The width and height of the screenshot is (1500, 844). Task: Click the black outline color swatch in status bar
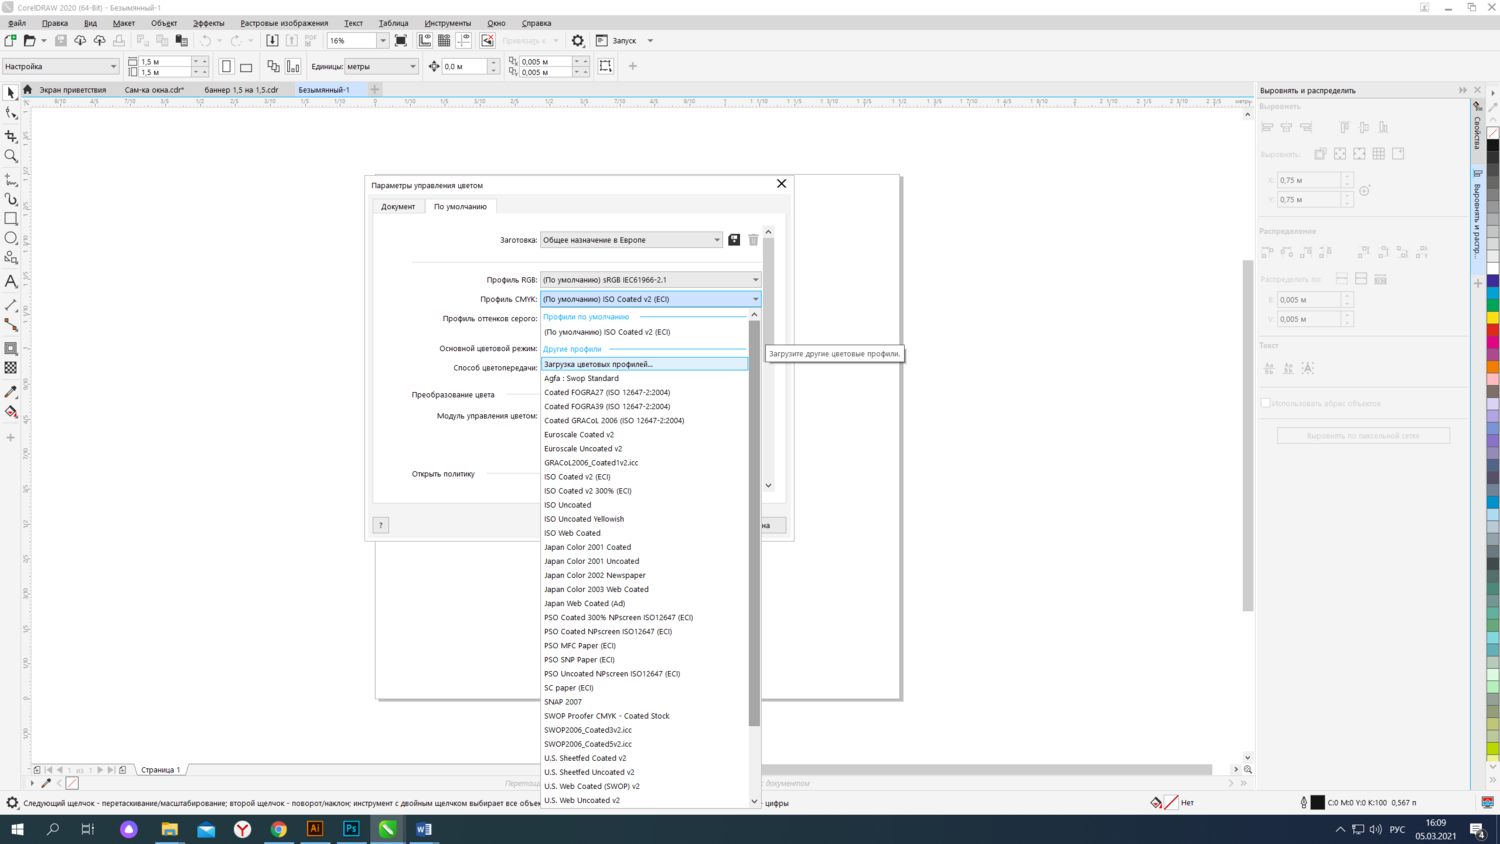pos(1317,802)
